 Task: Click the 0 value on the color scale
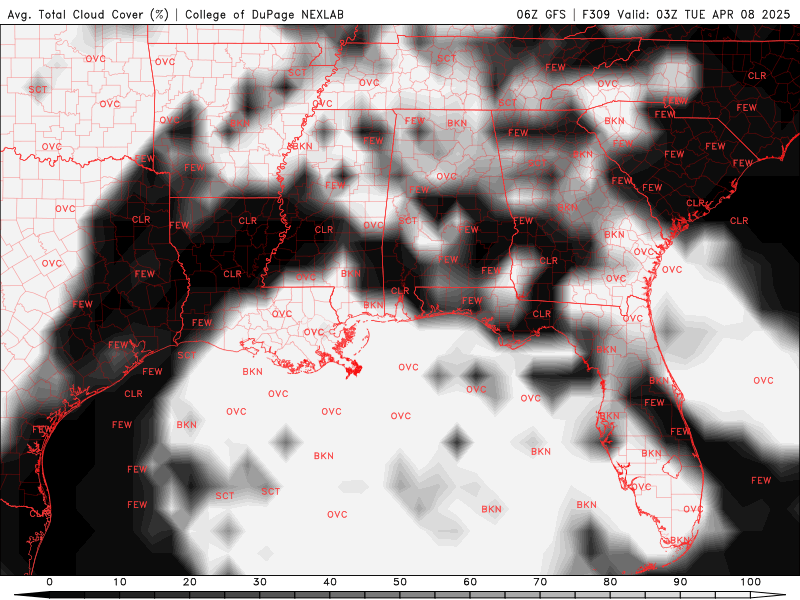pos(49,582)
